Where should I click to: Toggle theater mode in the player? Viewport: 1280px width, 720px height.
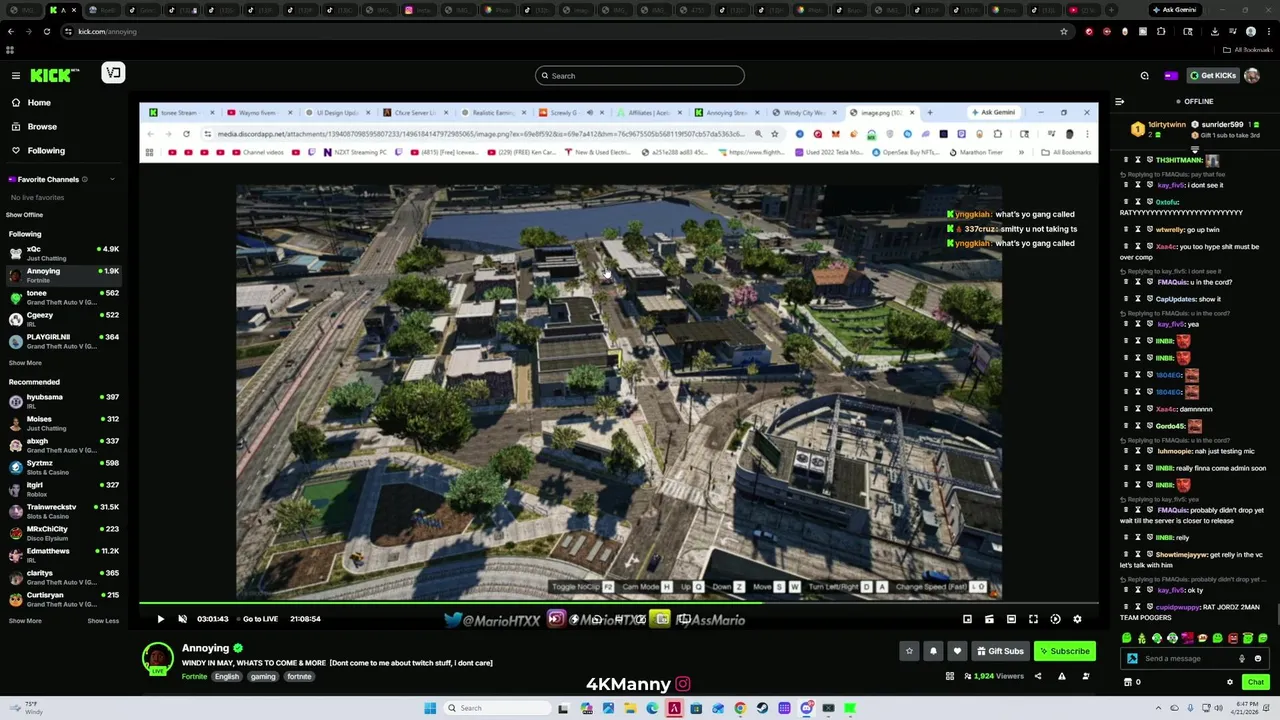pyautogui.click(x=1011, y=619)
